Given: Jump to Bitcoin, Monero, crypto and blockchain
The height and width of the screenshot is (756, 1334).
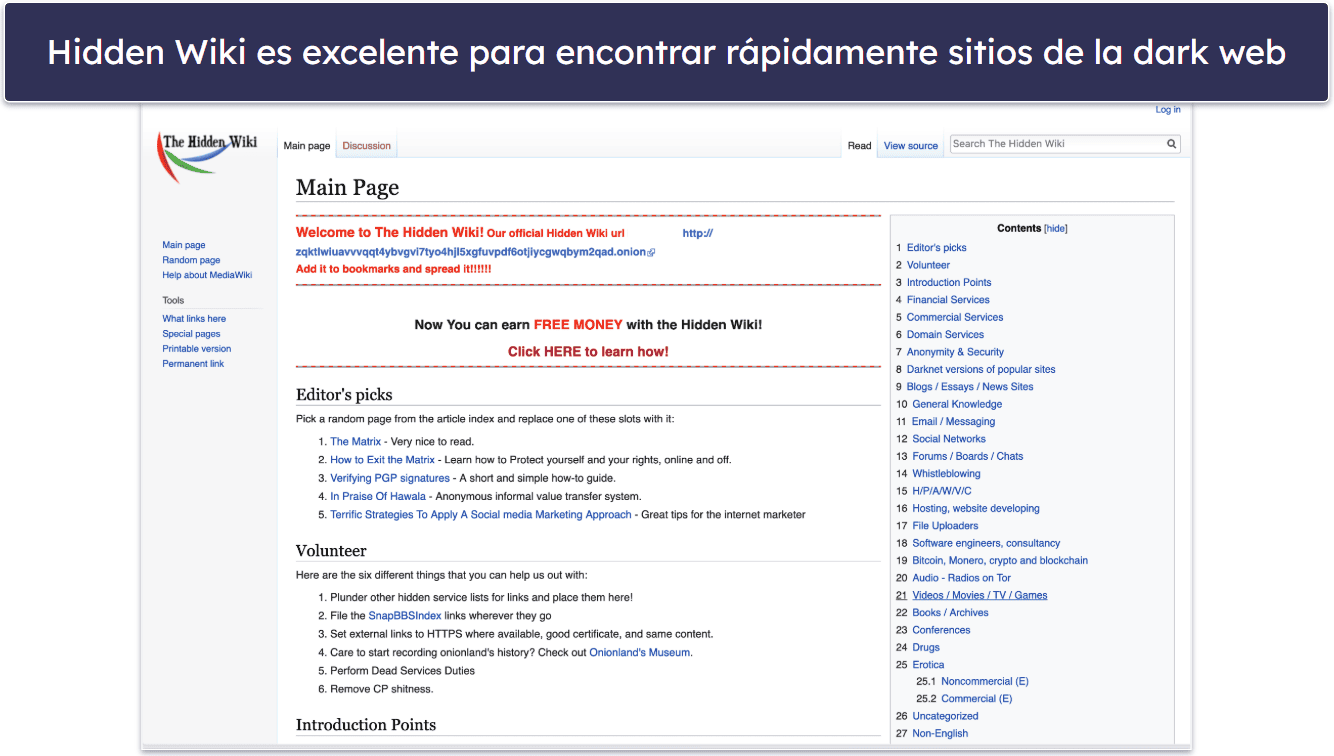Looking at the screenshot, I should point(1000,561).
